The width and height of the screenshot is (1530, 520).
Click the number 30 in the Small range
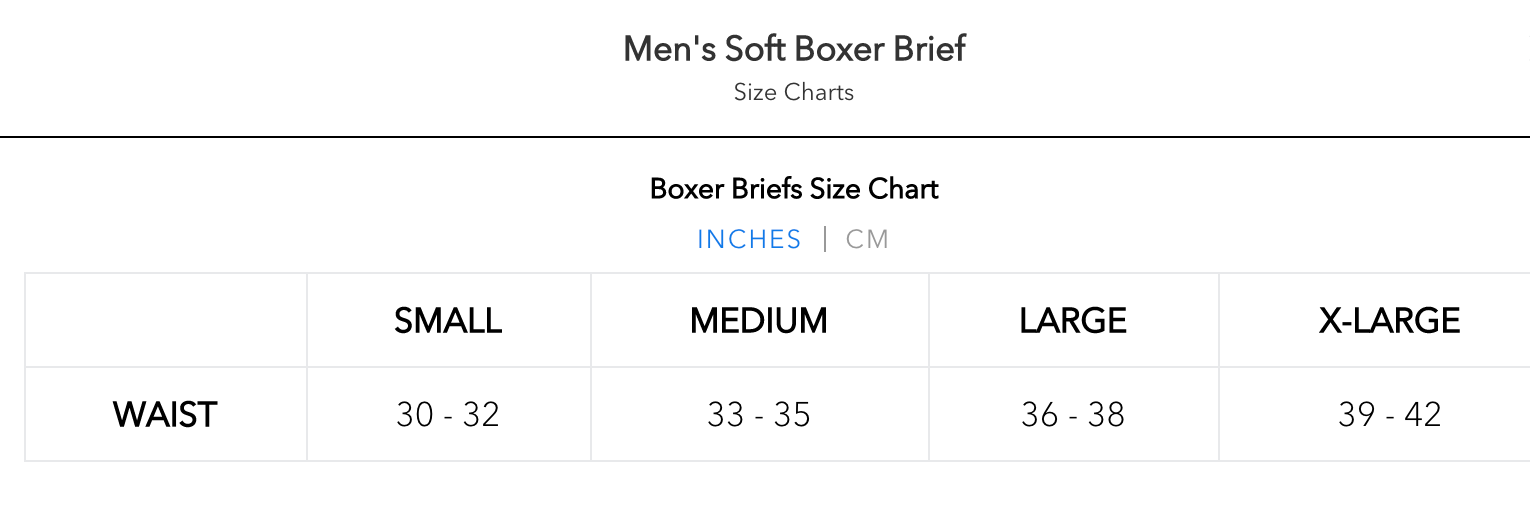point(415,414)
